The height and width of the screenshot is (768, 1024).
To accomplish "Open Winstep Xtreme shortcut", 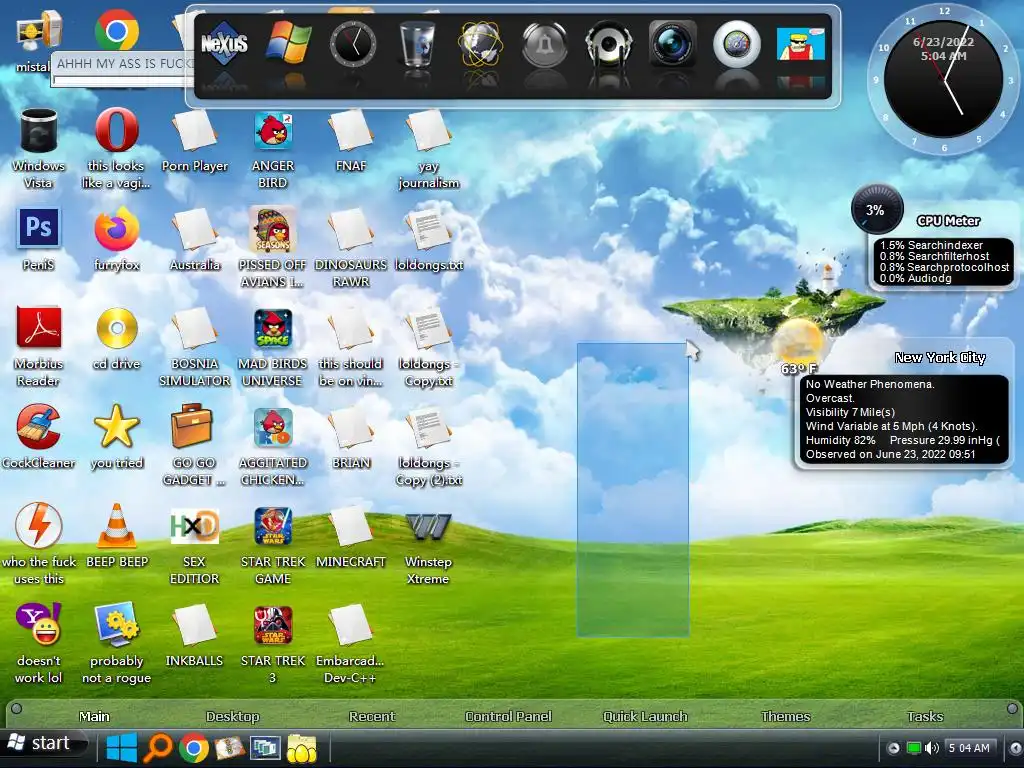I will pos(428,526).
